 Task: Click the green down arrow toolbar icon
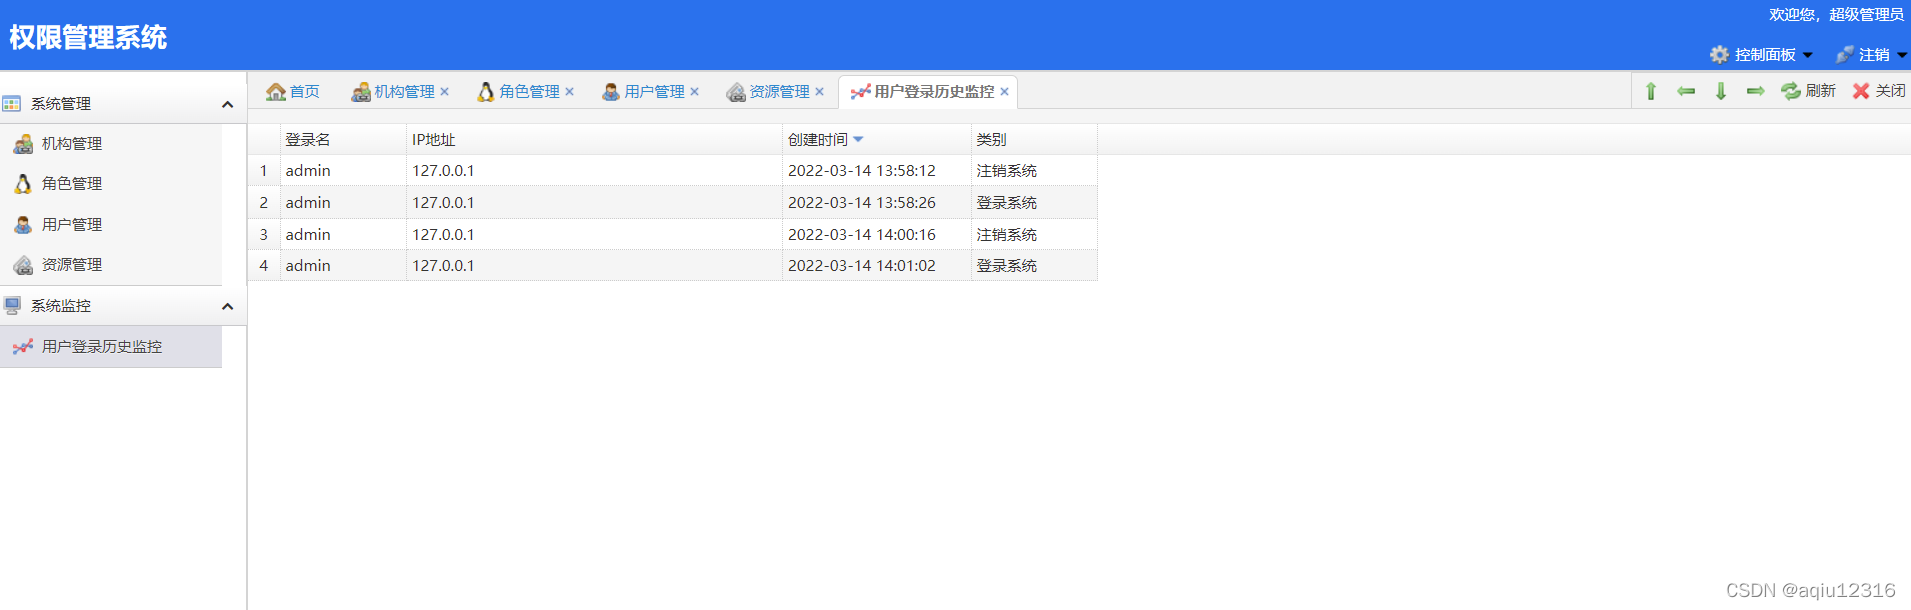click(x=1721, y=91)
